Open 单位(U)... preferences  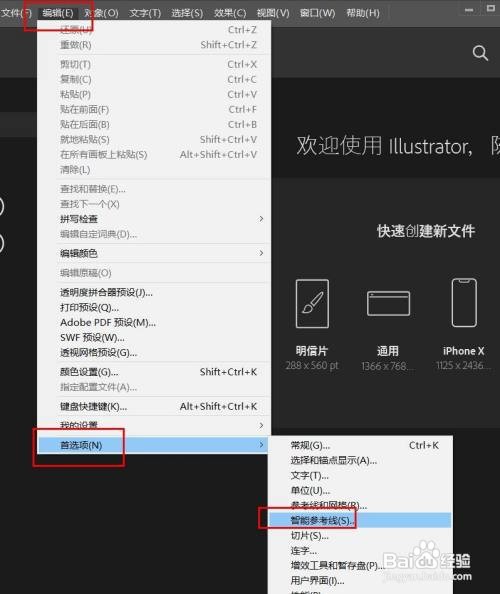360,491
